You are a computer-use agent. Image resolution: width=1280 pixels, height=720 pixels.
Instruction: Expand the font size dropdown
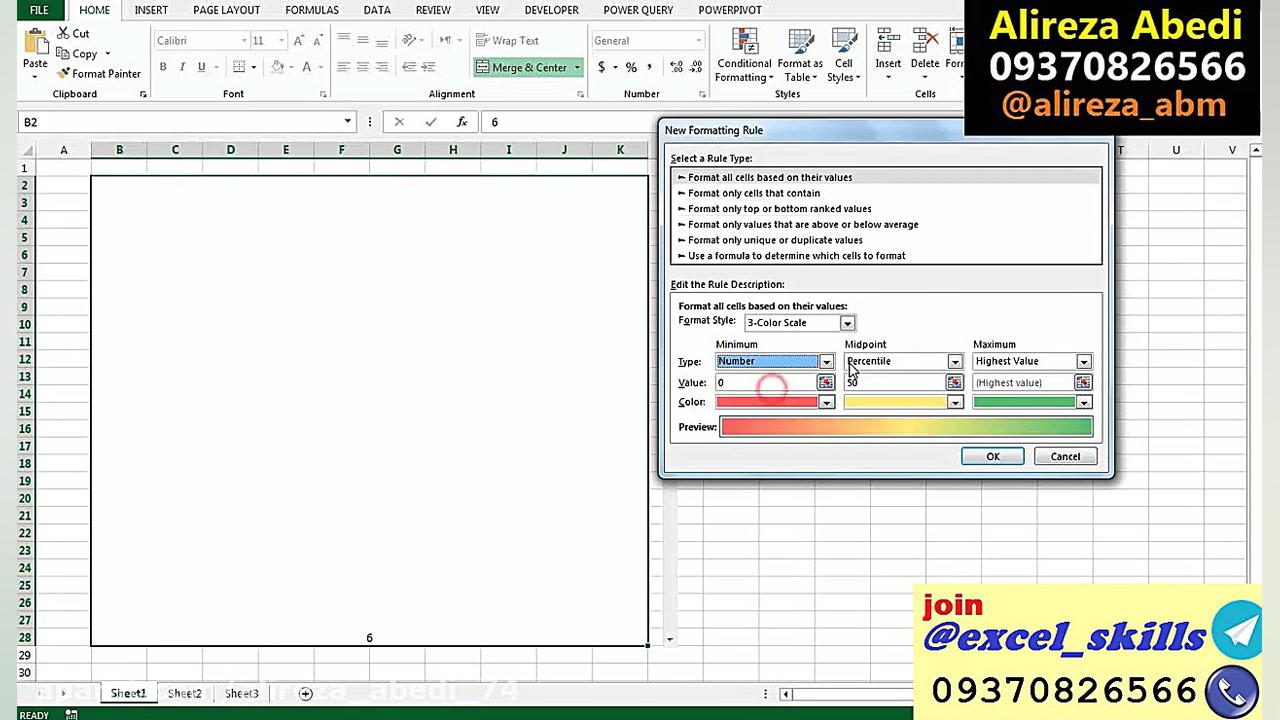pyautogui.click(x=281, y=41)
